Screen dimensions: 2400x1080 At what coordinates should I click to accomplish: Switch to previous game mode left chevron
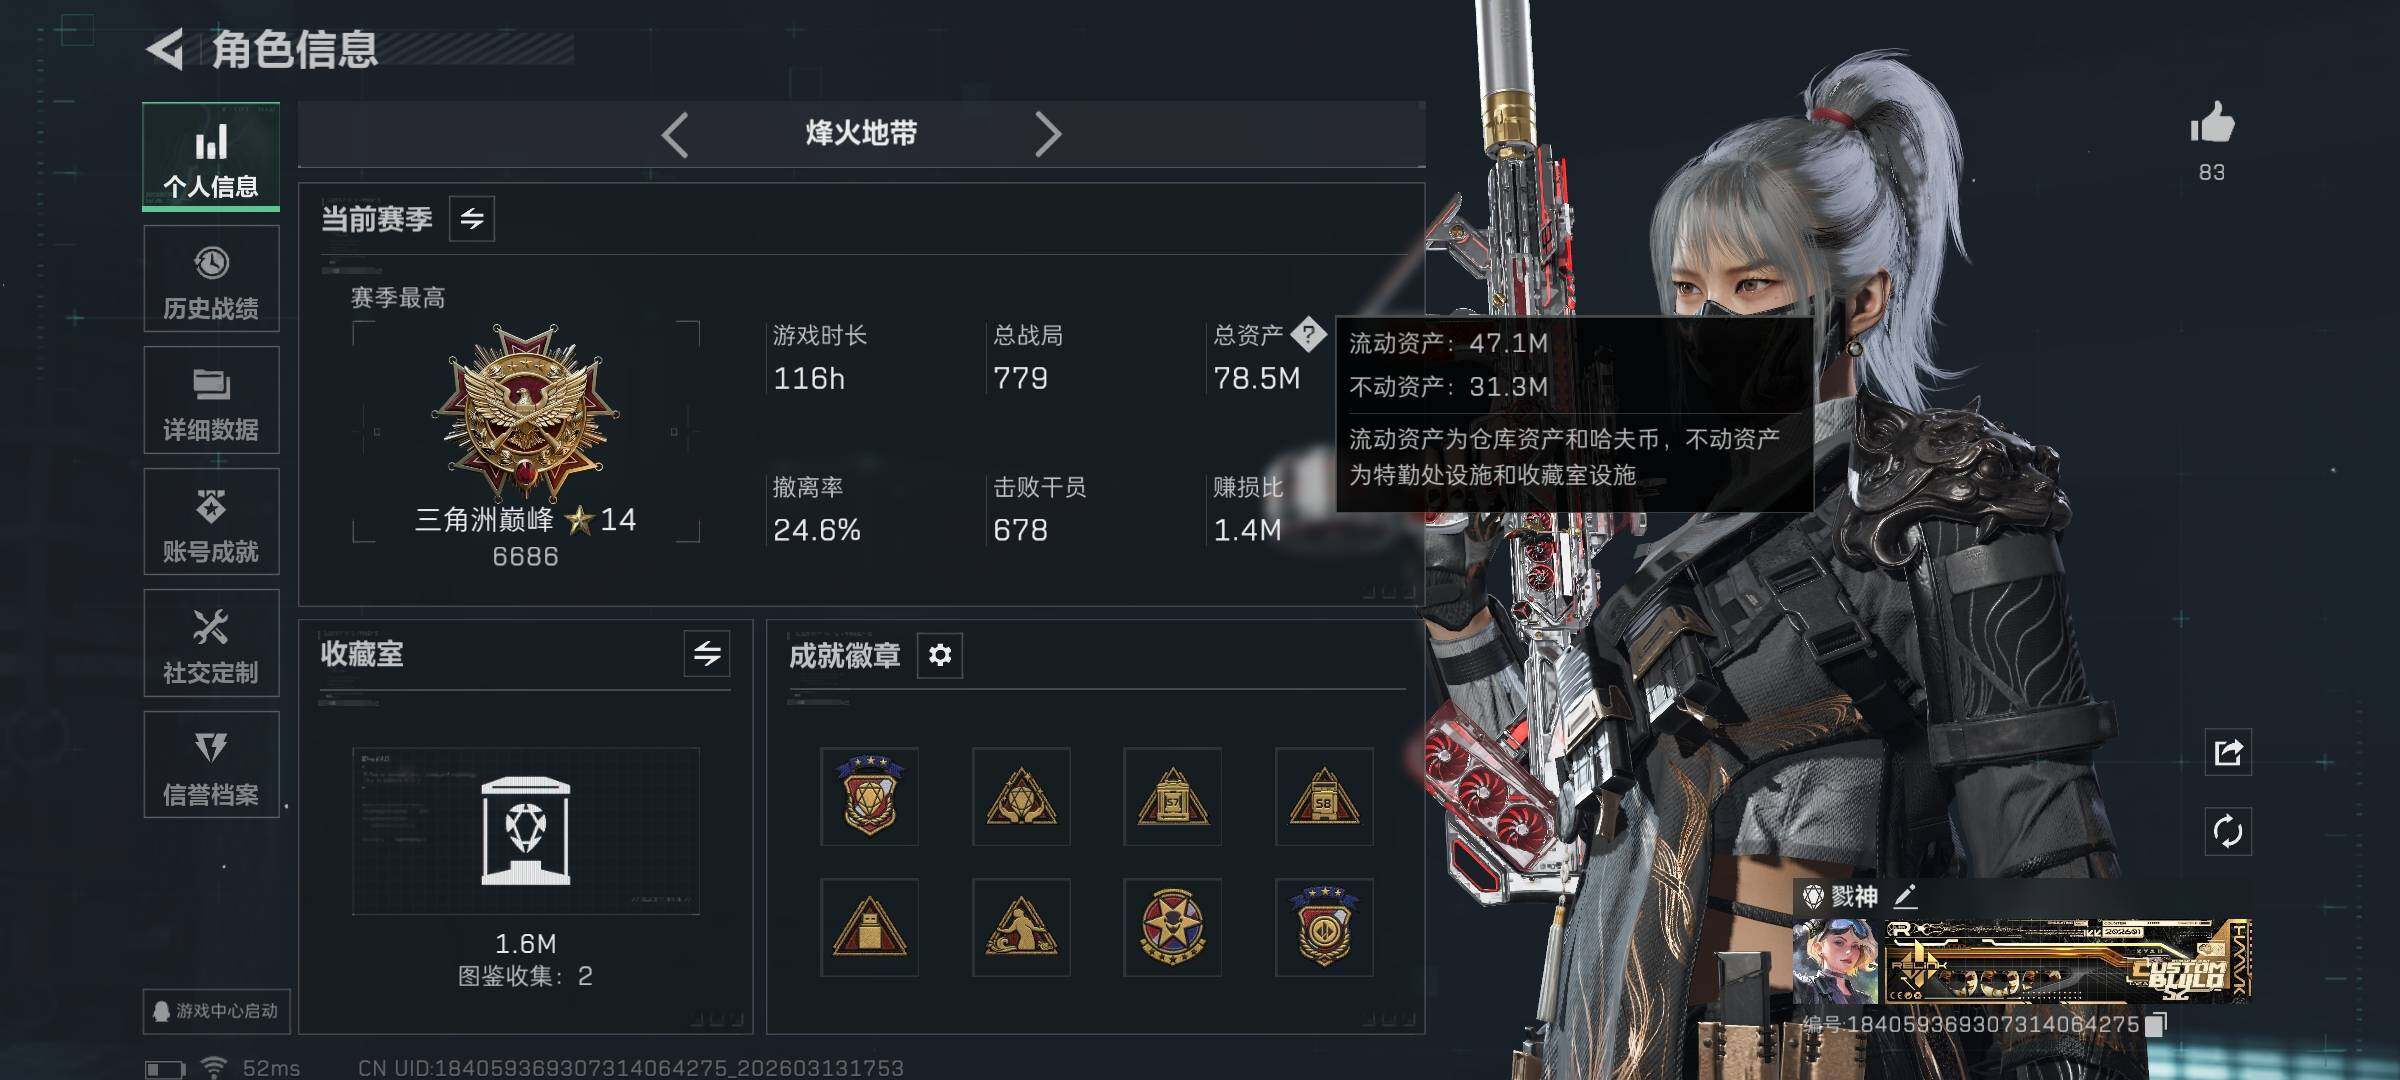click(675, 134)
